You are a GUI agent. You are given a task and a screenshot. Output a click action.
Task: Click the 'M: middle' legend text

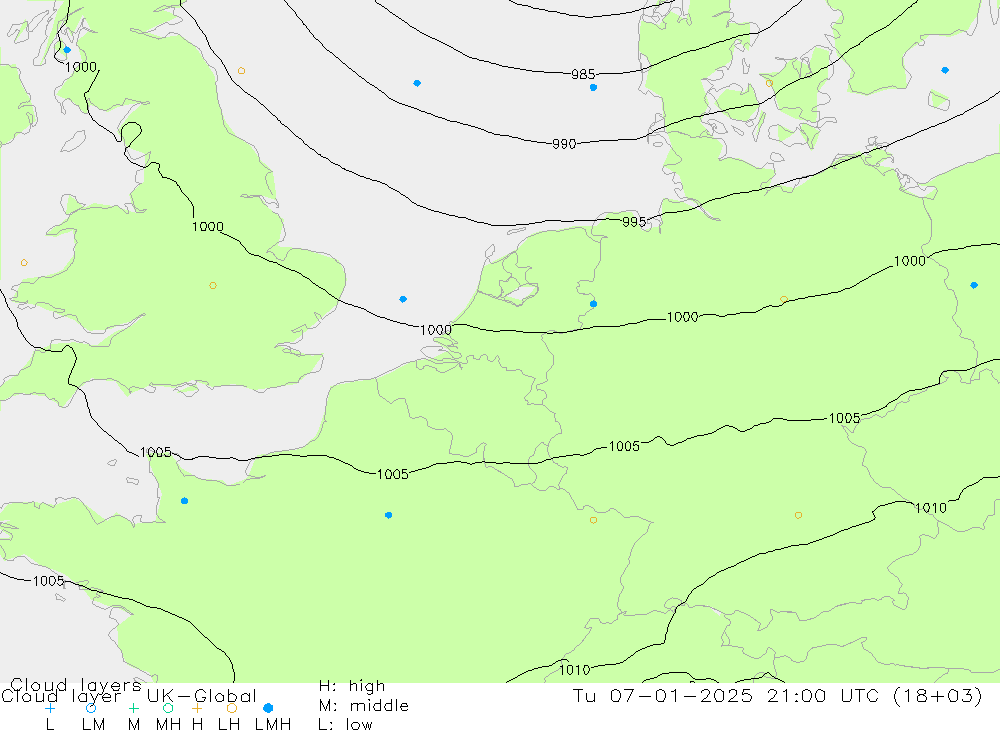point(364,706)
